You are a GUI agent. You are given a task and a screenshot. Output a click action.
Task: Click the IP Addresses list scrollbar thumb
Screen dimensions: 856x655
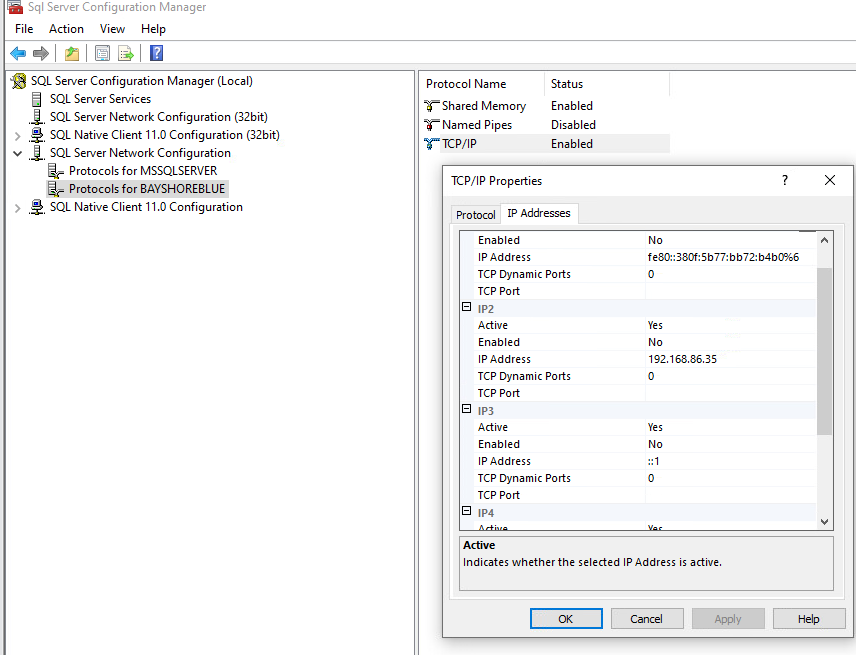(824, 351)
